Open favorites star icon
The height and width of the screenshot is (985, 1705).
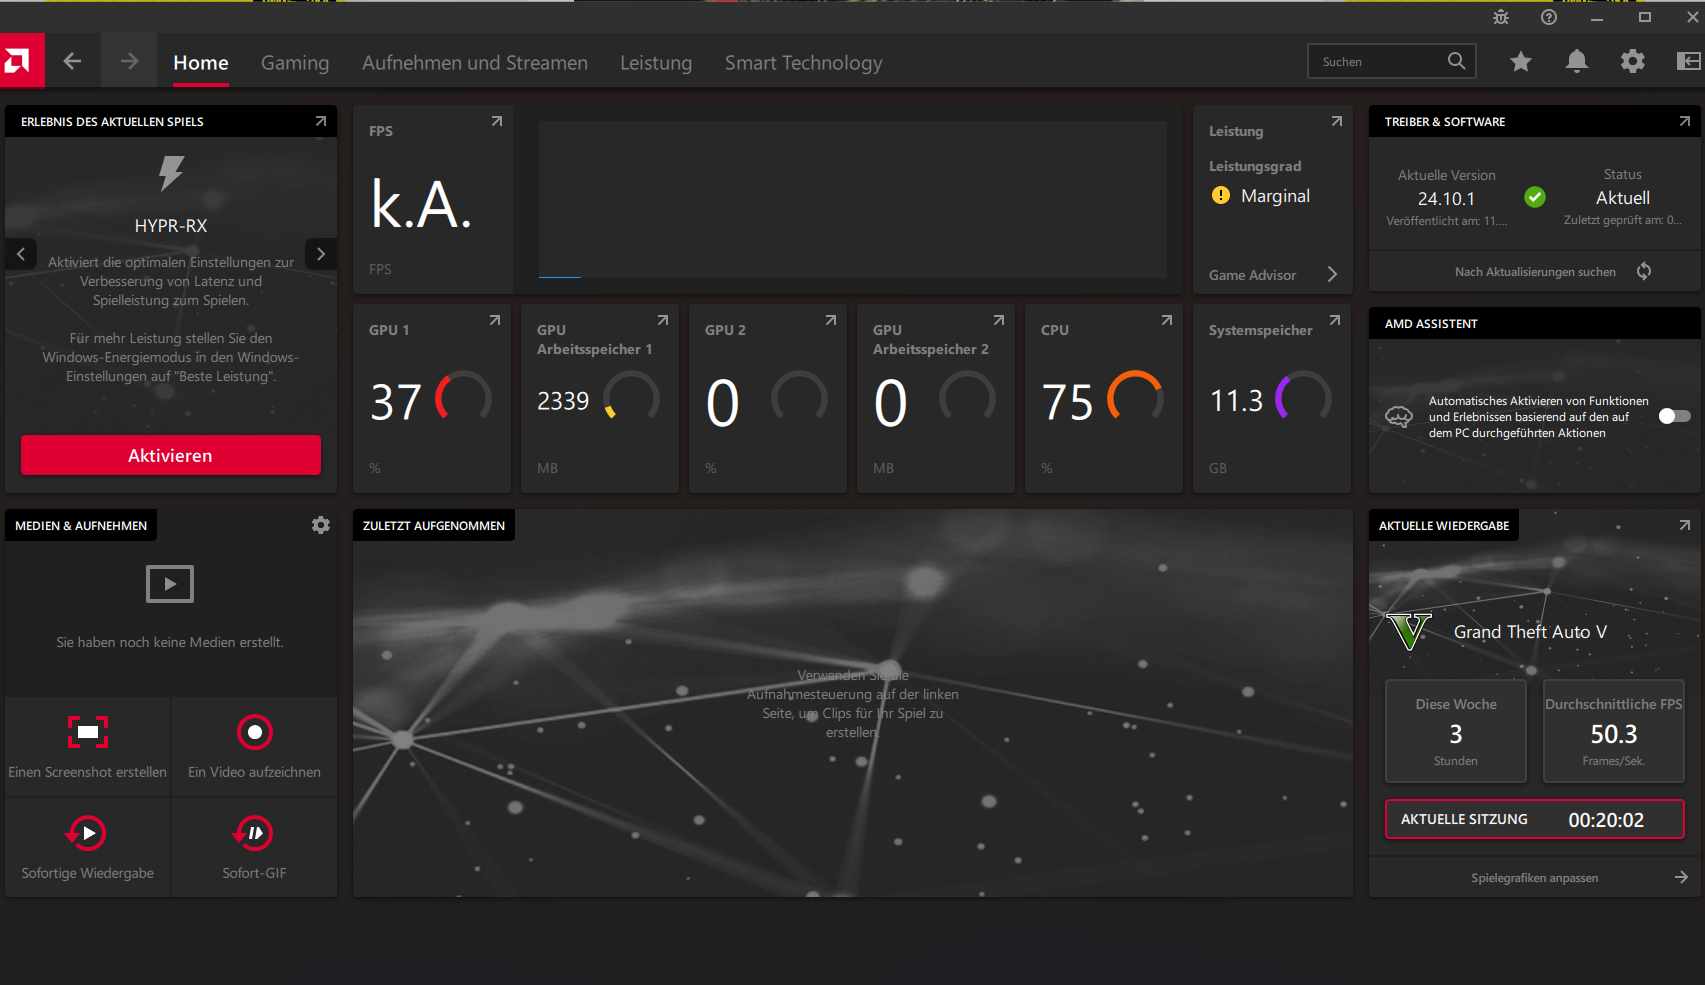point(1521,62)
